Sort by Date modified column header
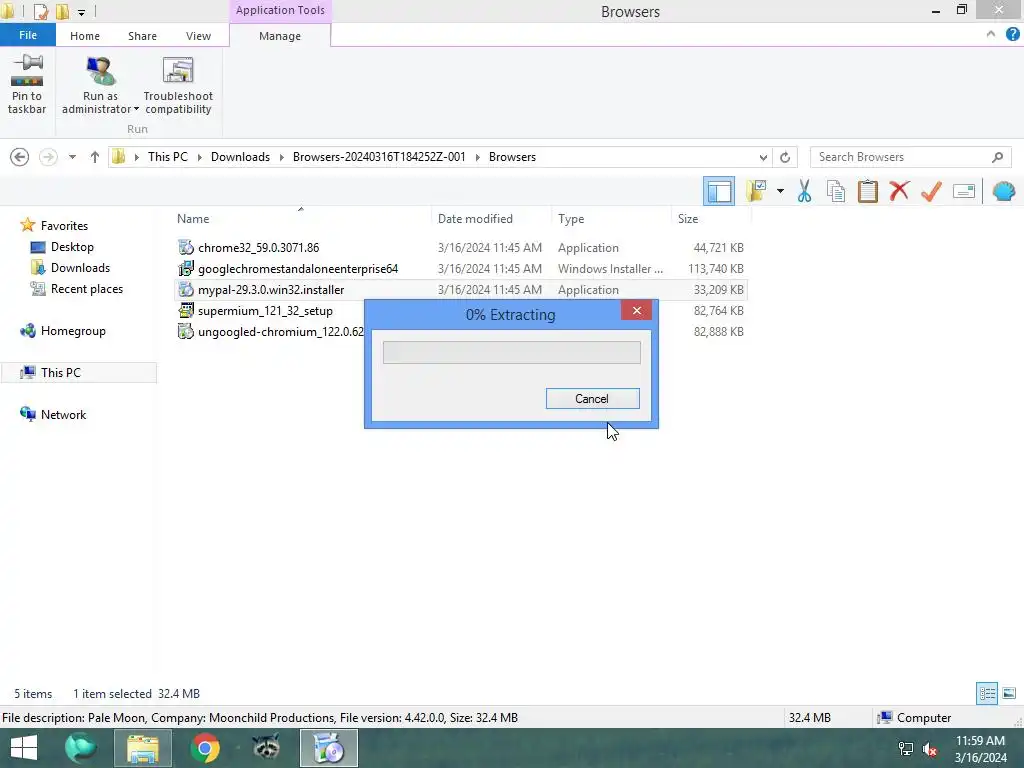The height and width of the screenshot is (768, 1024). pos(475,219)
